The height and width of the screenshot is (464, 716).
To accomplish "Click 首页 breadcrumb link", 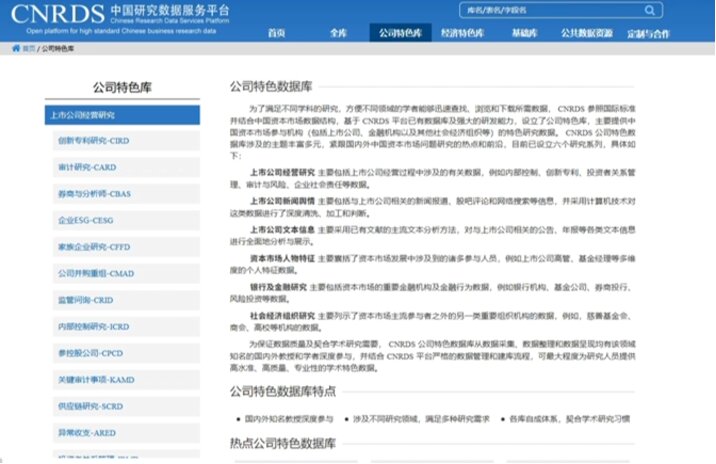I will point(29,48).
